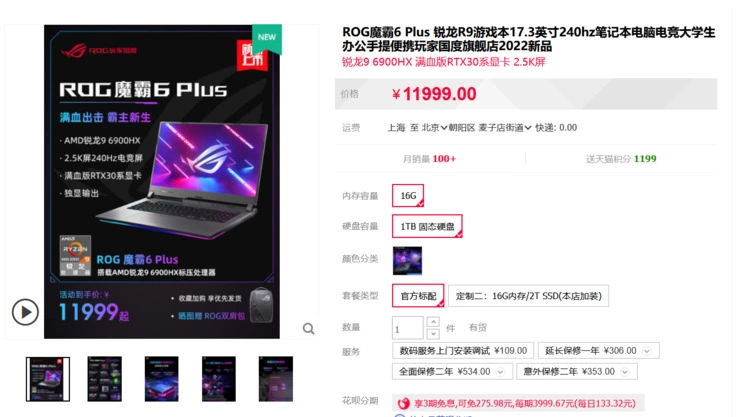Expand the 延长保修一年 service dropdown
The width and height of the screenshot is (750, 417).
pyautogui.click(x=647, y=351)
